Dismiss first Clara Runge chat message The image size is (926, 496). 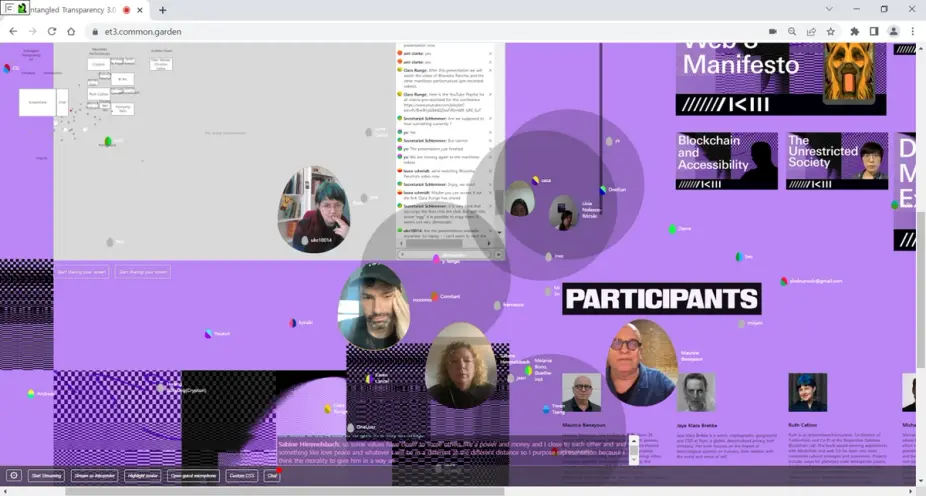coord(490,70)
